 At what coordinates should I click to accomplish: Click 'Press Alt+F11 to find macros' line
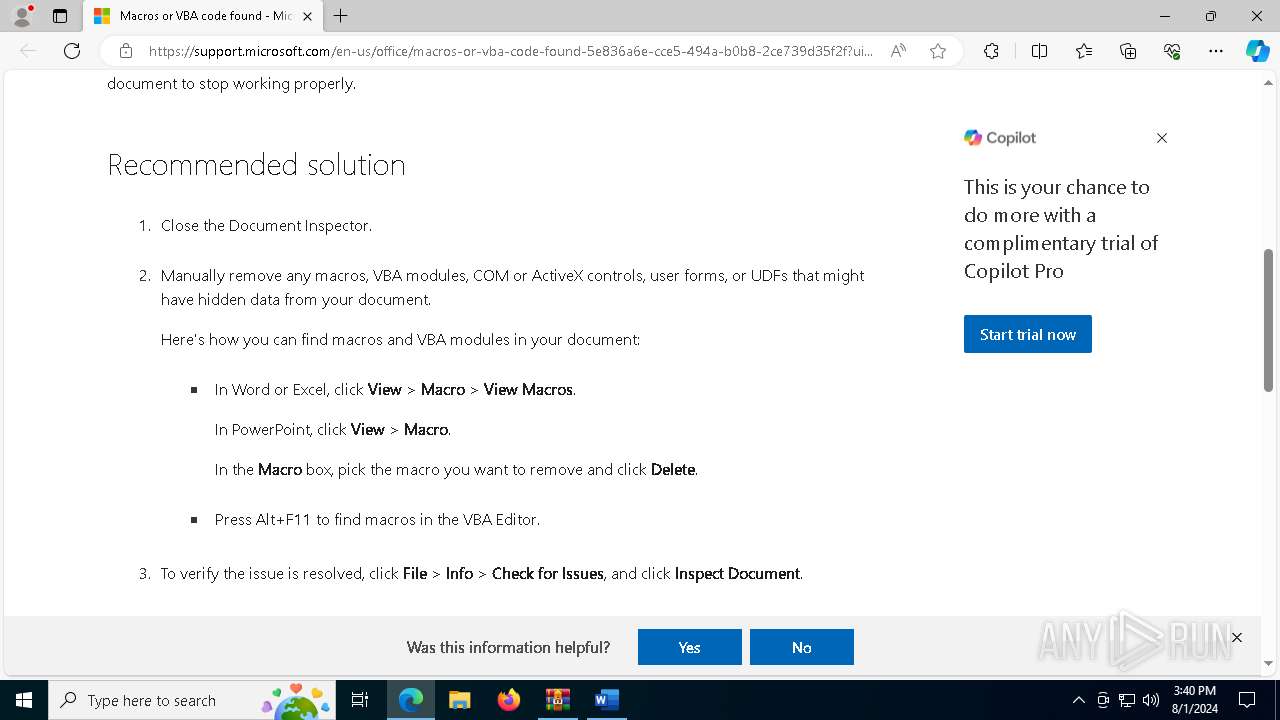click(x=377, y=519)
